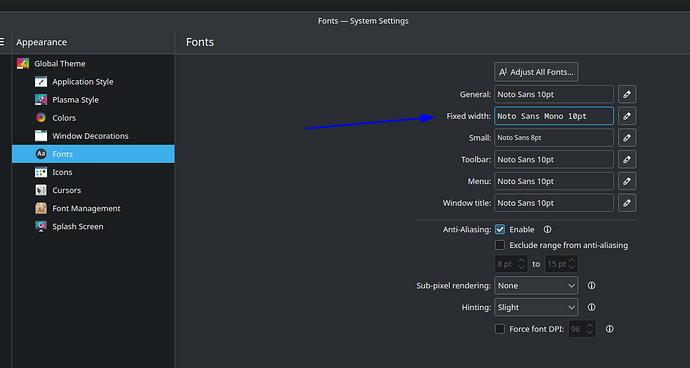Viewport: 690px width, 368px height.
Task: Show info for Sub-pixel rendering
Action: click(x=591, y=286)
